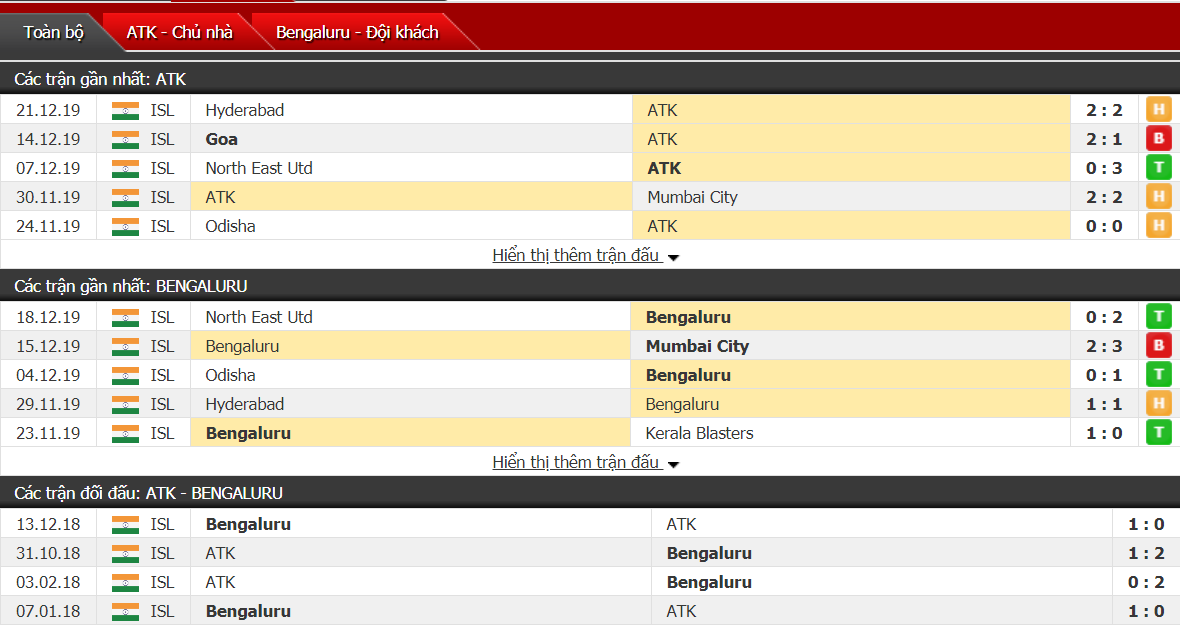This screenshot has height=626, width=1180.
Task: Click India flag on the 30.11.19 row
Action: coord(125,198)
